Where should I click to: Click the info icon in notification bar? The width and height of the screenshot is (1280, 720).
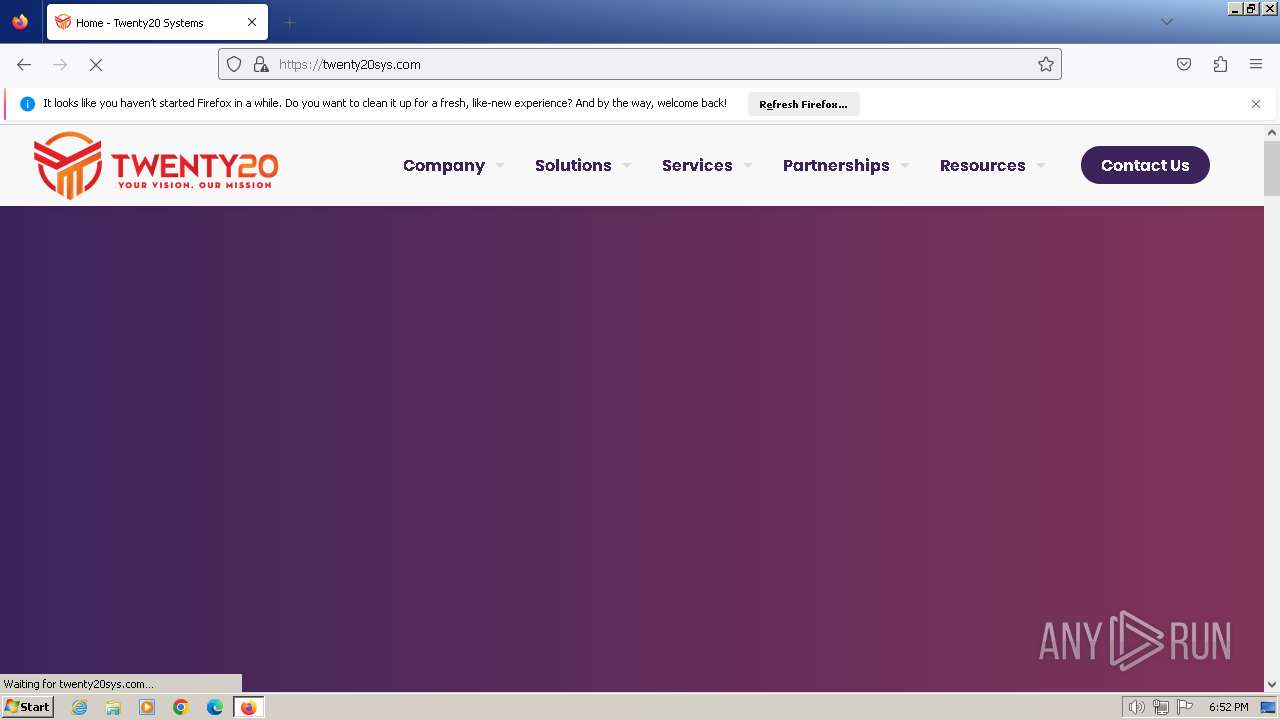[27, 104]
